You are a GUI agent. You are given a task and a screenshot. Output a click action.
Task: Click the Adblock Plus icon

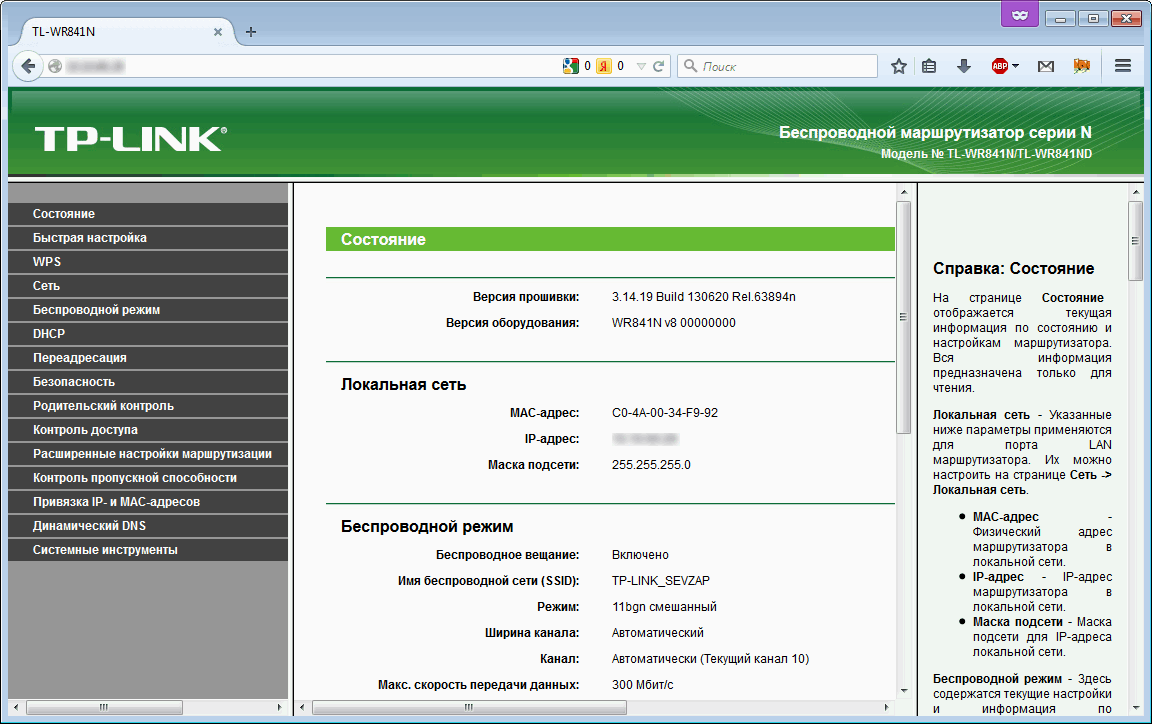[999, 66]
